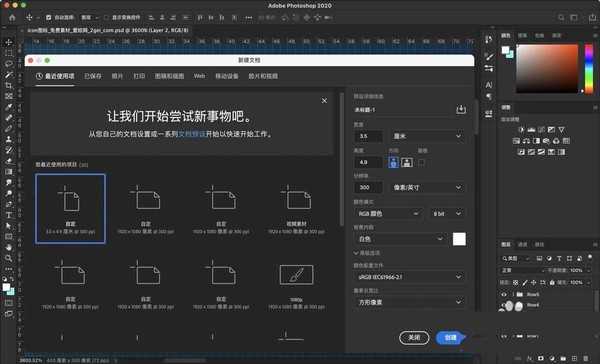
Task: Open the pixel aspect ratio dropdown (方形像素)
Action: point(409,302)
